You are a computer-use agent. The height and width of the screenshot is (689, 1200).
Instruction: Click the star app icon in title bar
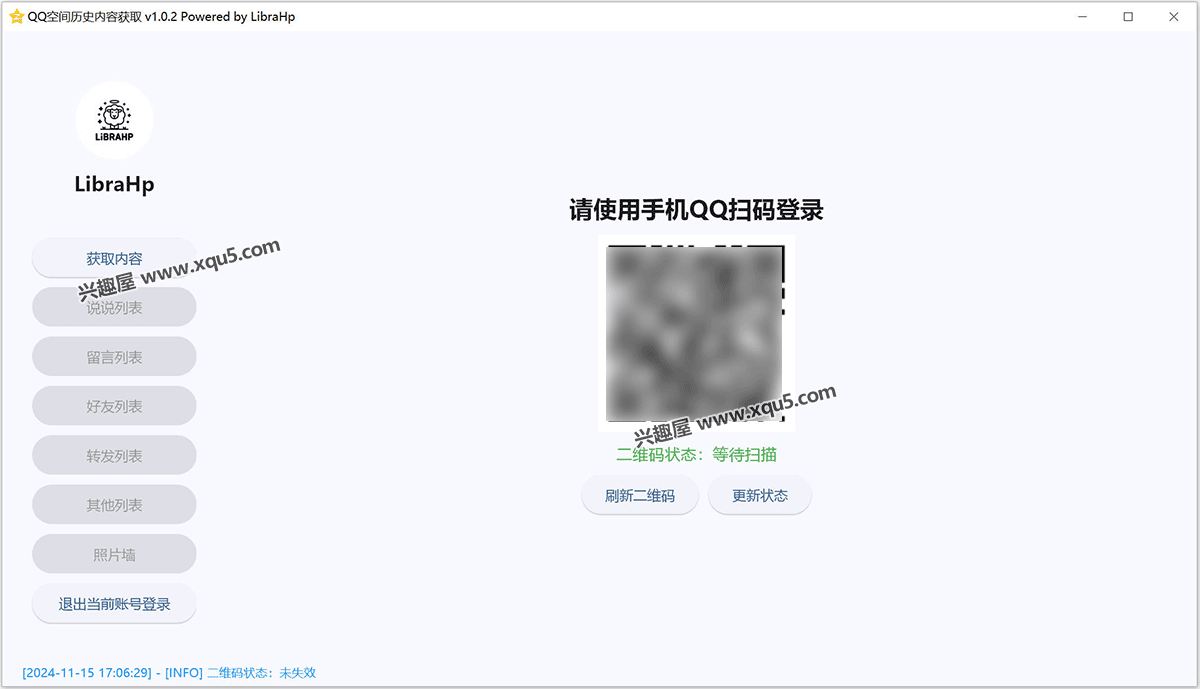click(x=16, y=16)
